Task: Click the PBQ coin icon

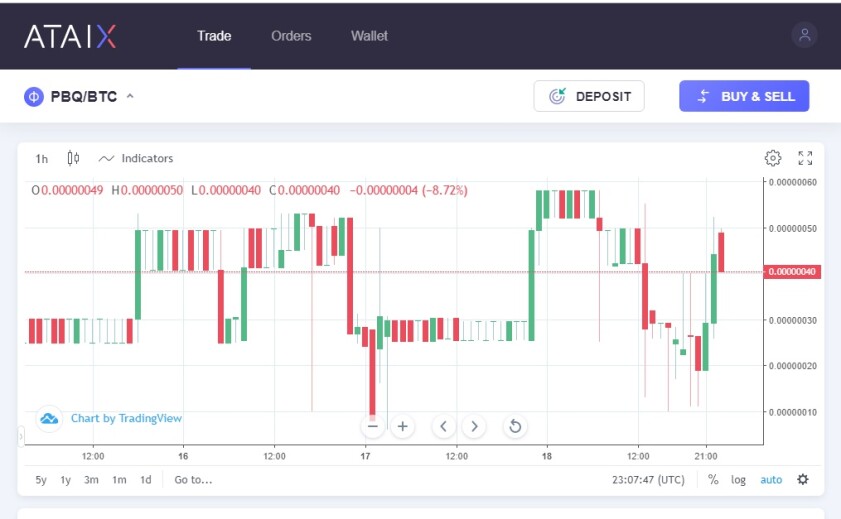Action: pos(34,97)
